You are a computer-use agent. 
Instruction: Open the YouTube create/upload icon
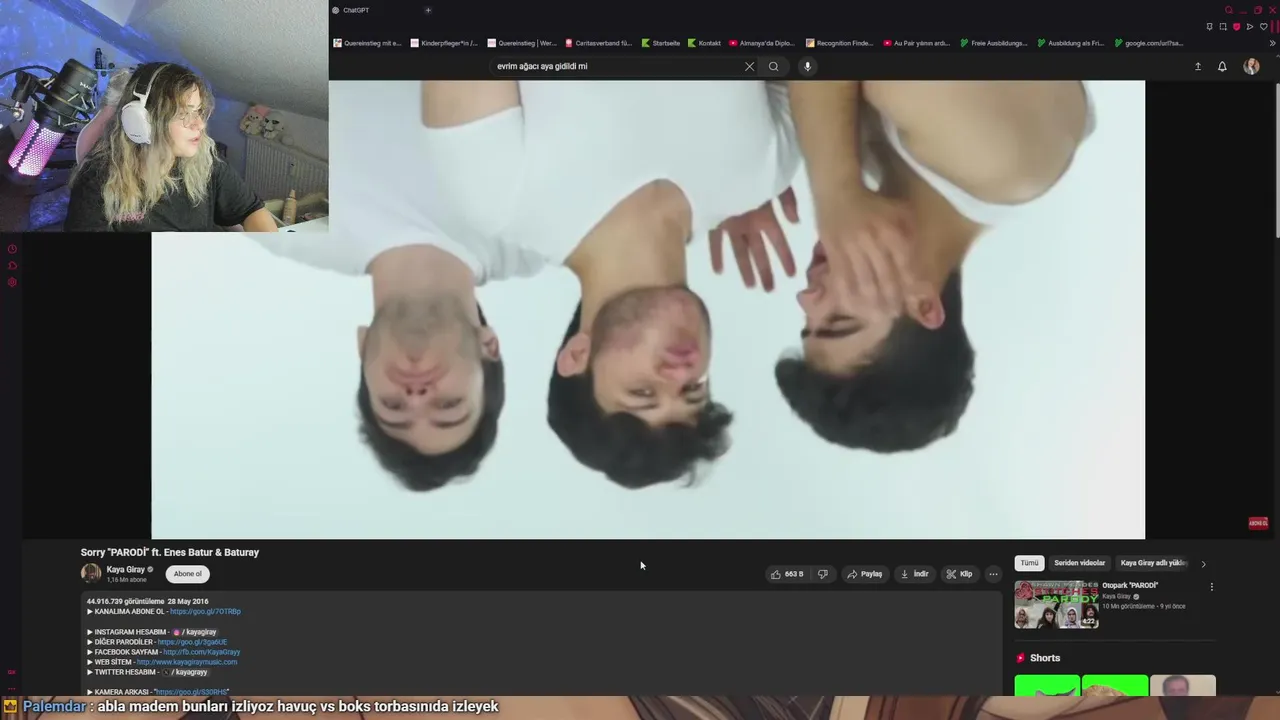[x=1197, y=67]
